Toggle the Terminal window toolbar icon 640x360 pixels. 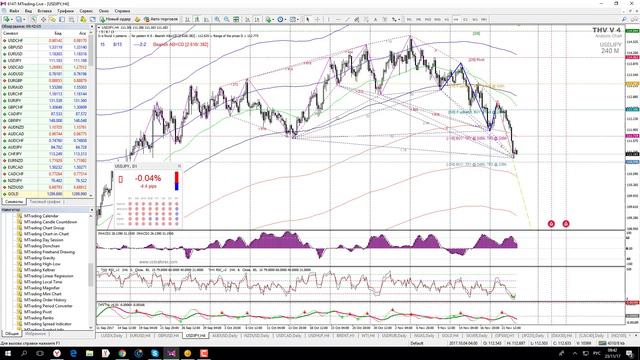[x=62, y=19]
